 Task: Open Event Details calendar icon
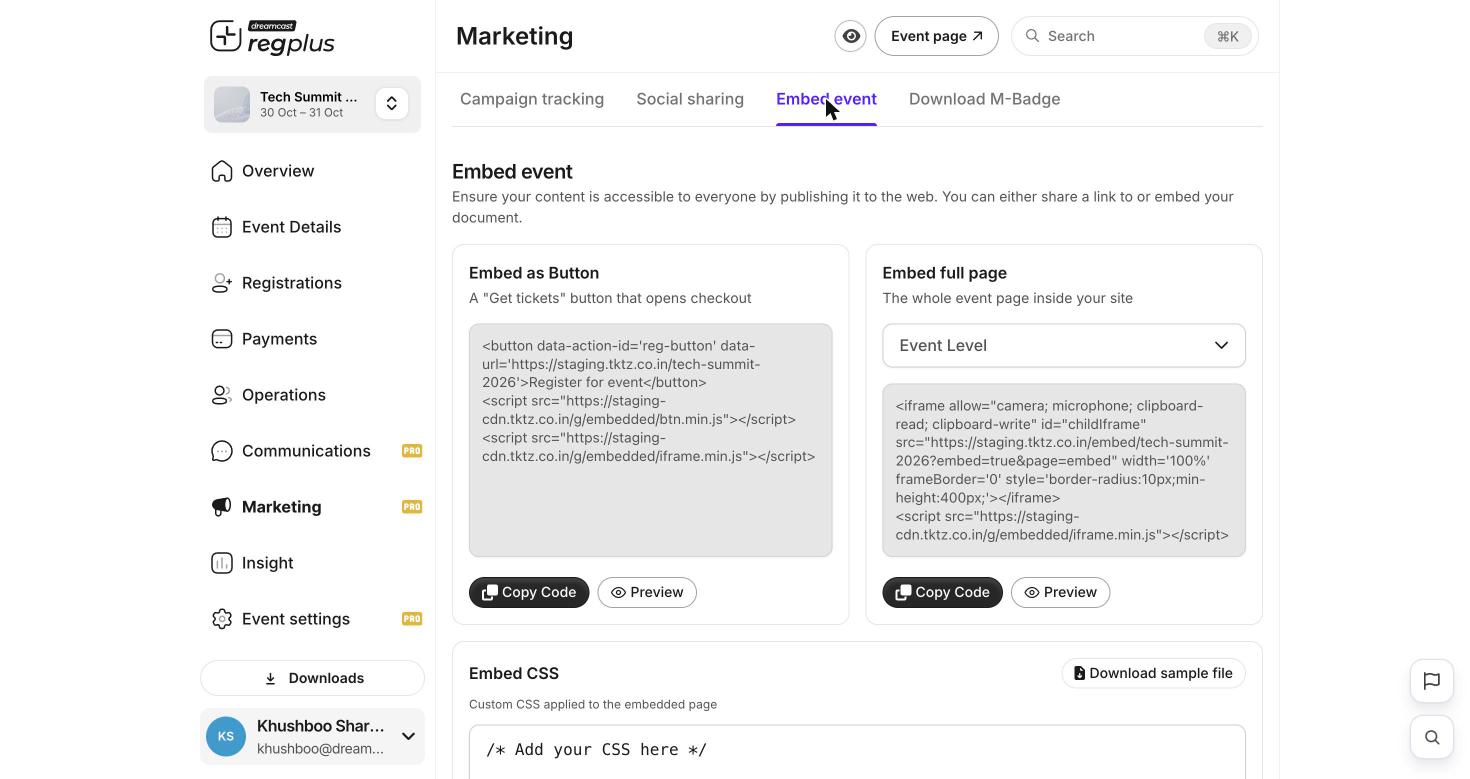tap(222, 227)
